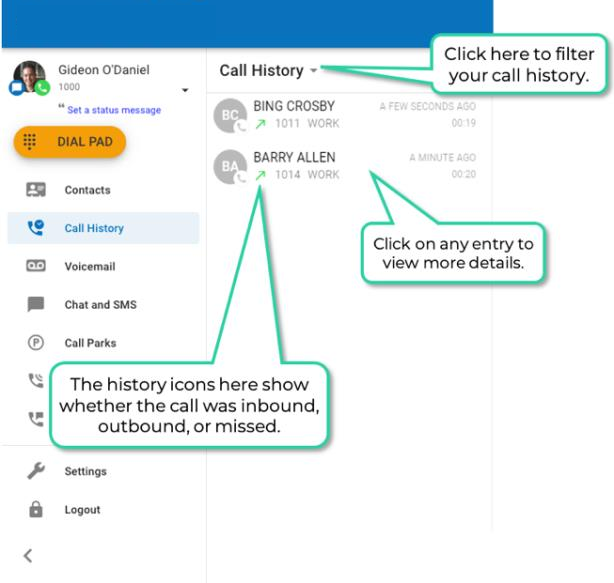Viewport: 614px width, 583px height.
Task: Collapse the sidebar with the left chevron
Action: [28, 556]
